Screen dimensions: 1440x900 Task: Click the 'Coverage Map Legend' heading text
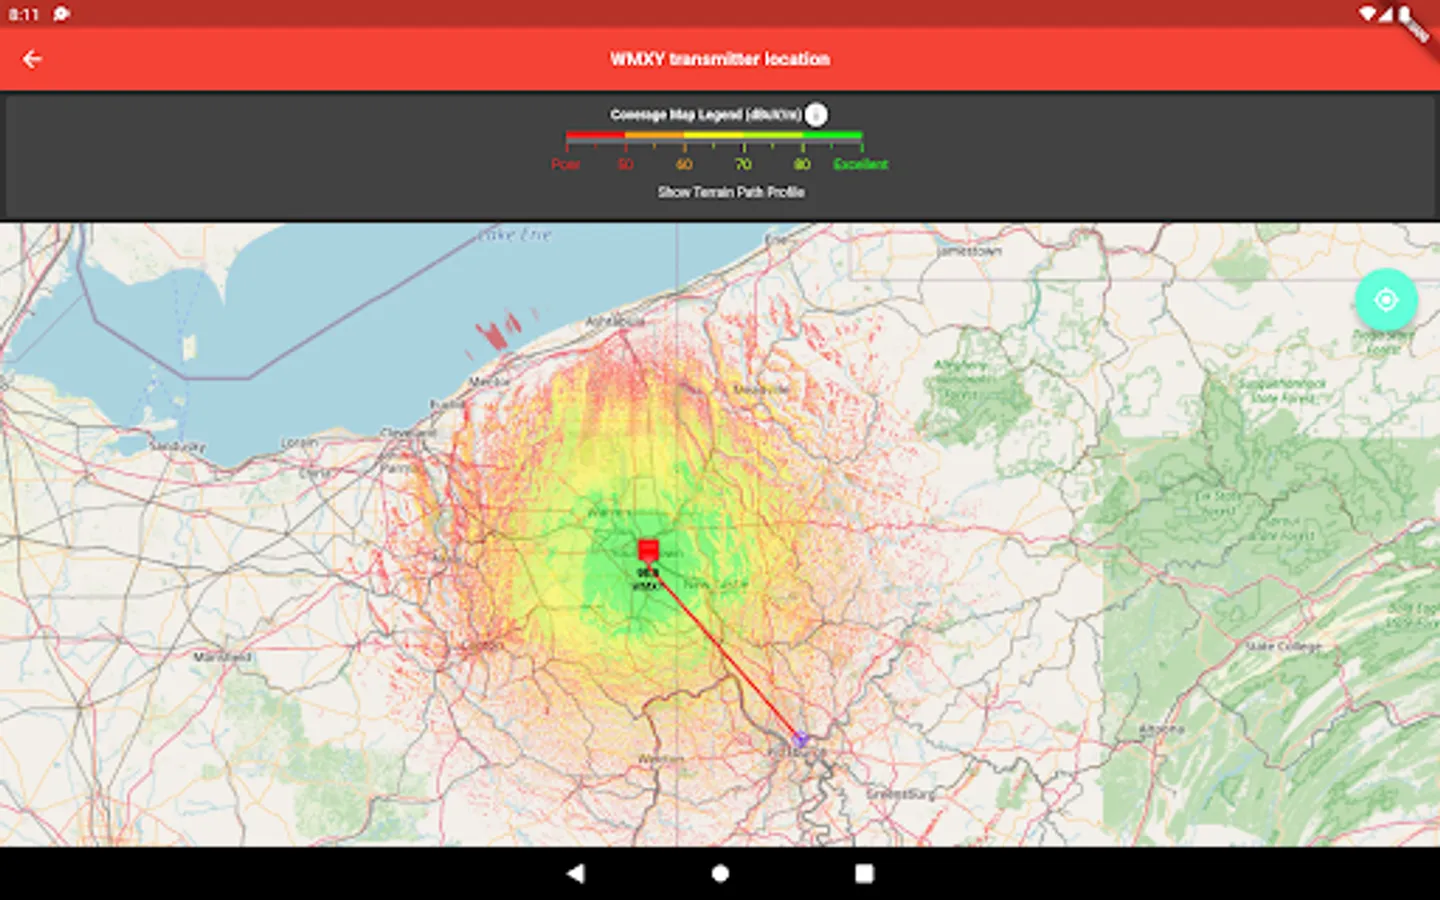point(706,115)
